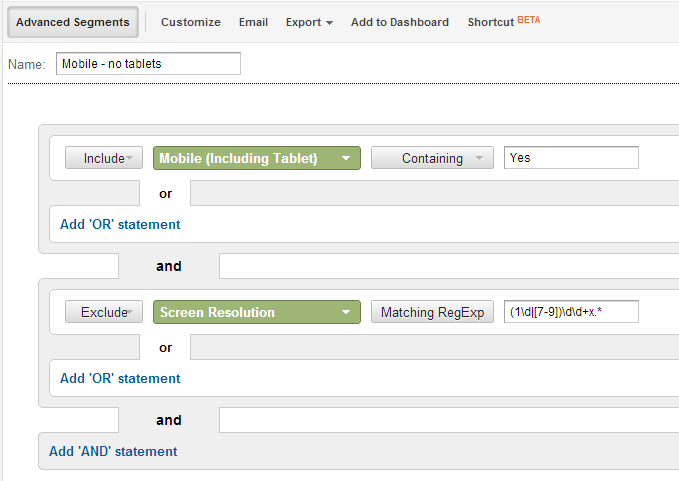Click second Add 'OR' statement link

pos(120,378)
